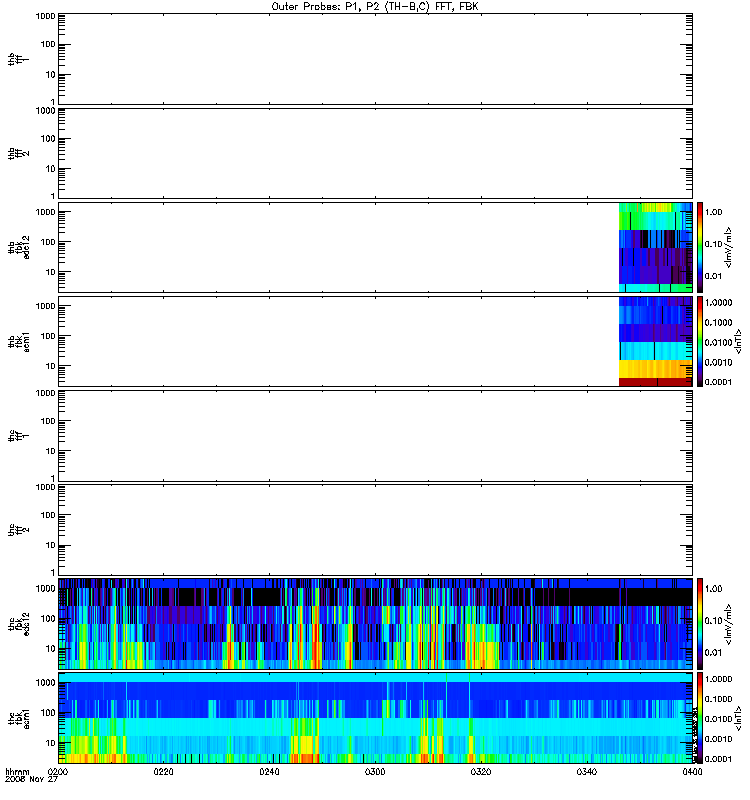The image size is (750, 800).
Task: Click the '0340' time tick label
Action: (587, 772)
